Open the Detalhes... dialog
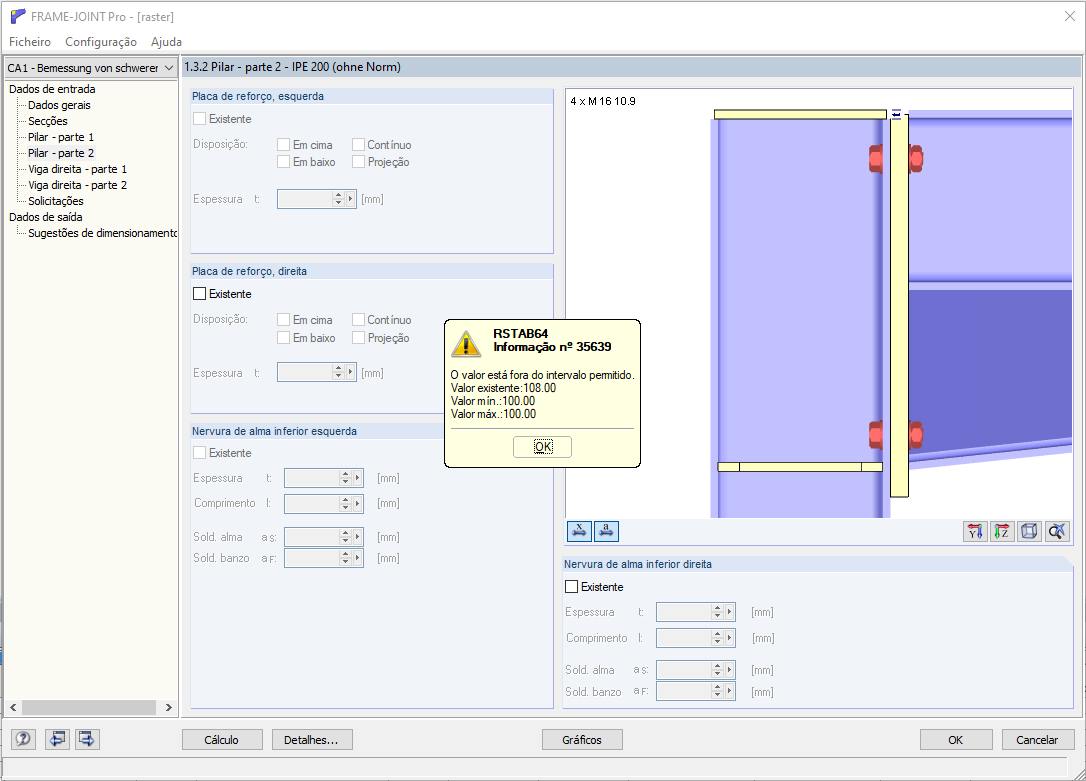 tap(312, 739)
